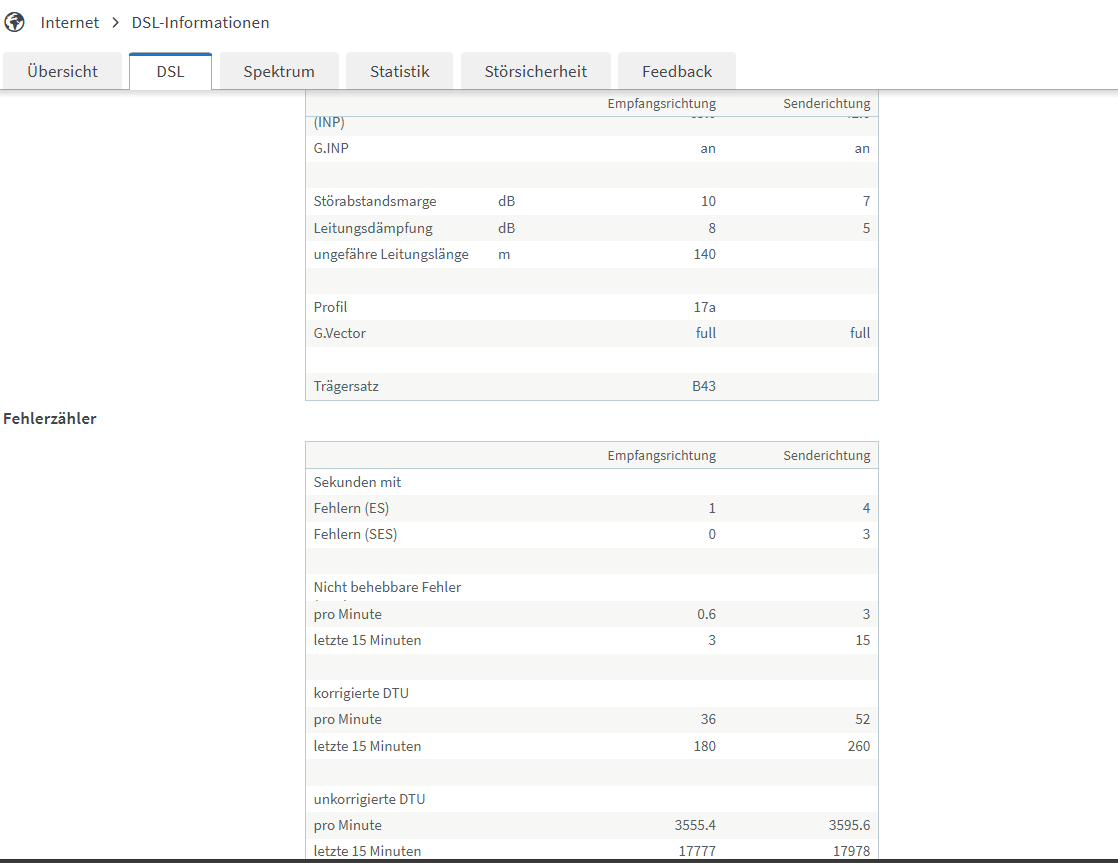The height and width of the screenshot is (863, 1118).
Task: Click korrigierte DTU send value 260
Action: [x=858, y=746]
